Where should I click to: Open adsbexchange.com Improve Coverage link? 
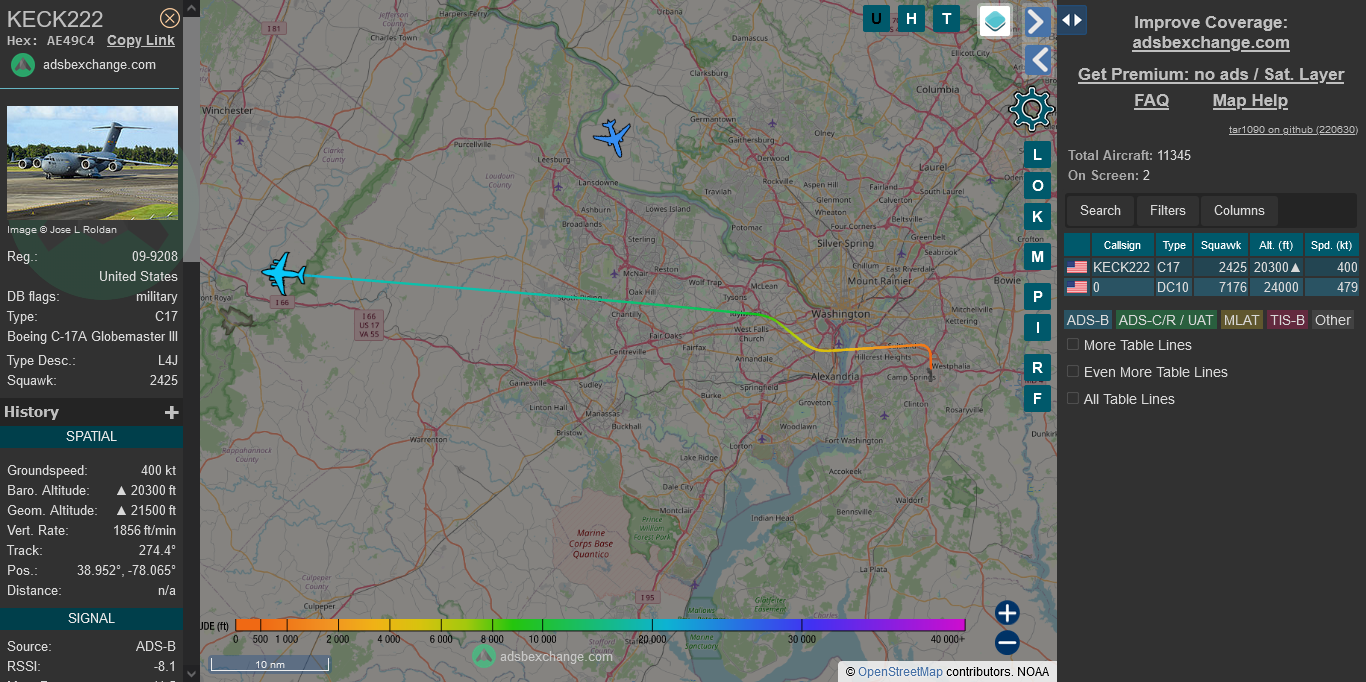(1211, 43)
